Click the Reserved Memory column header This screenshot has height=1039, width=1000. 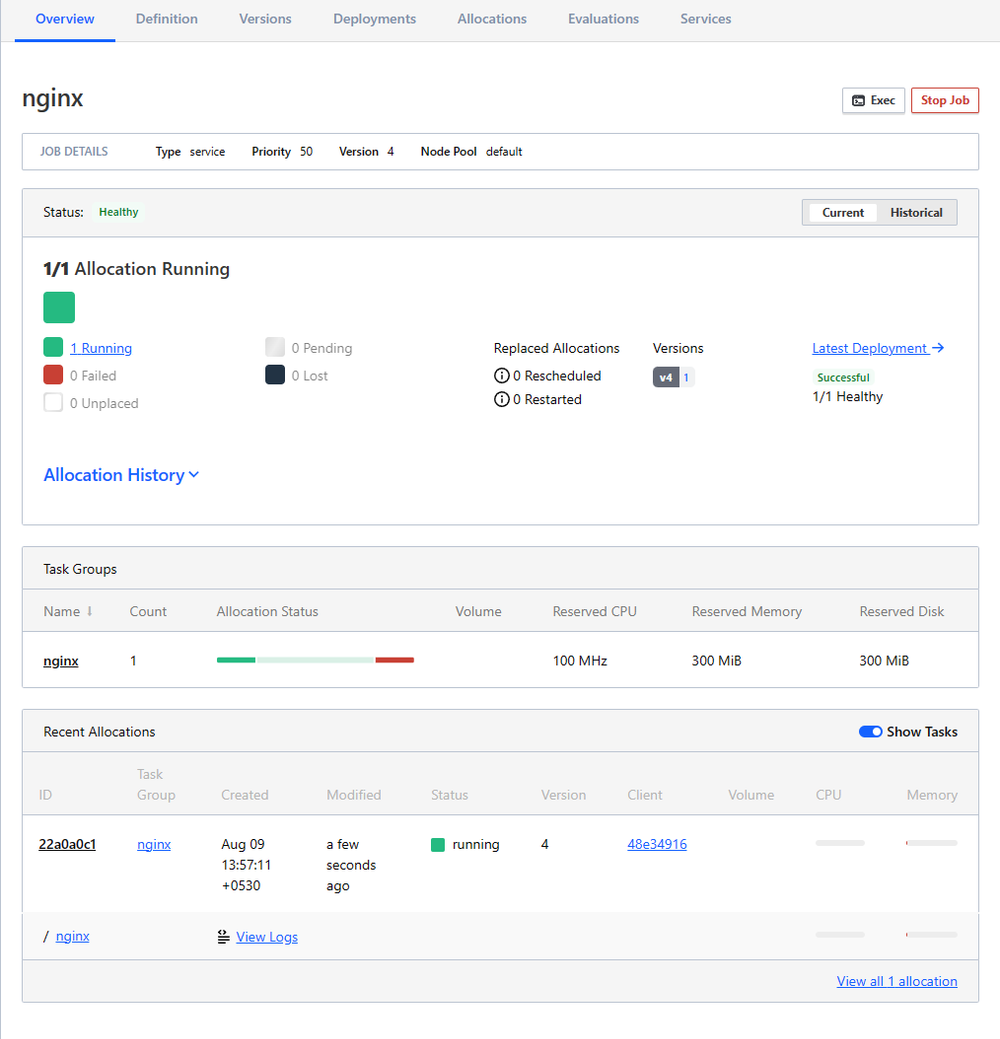(x=747, y=612)
